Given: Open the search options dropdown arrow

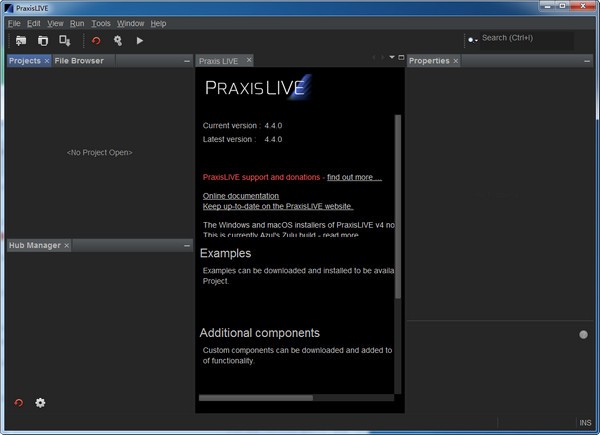Looking at the screenshot, I should click(472, 39).
